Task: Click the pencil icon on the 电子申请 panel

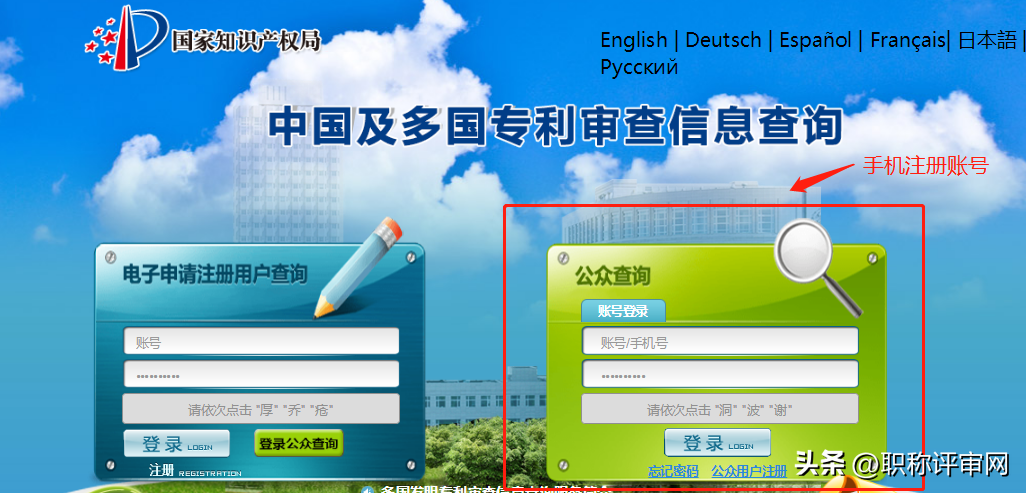Action: (x=360, y=264)
